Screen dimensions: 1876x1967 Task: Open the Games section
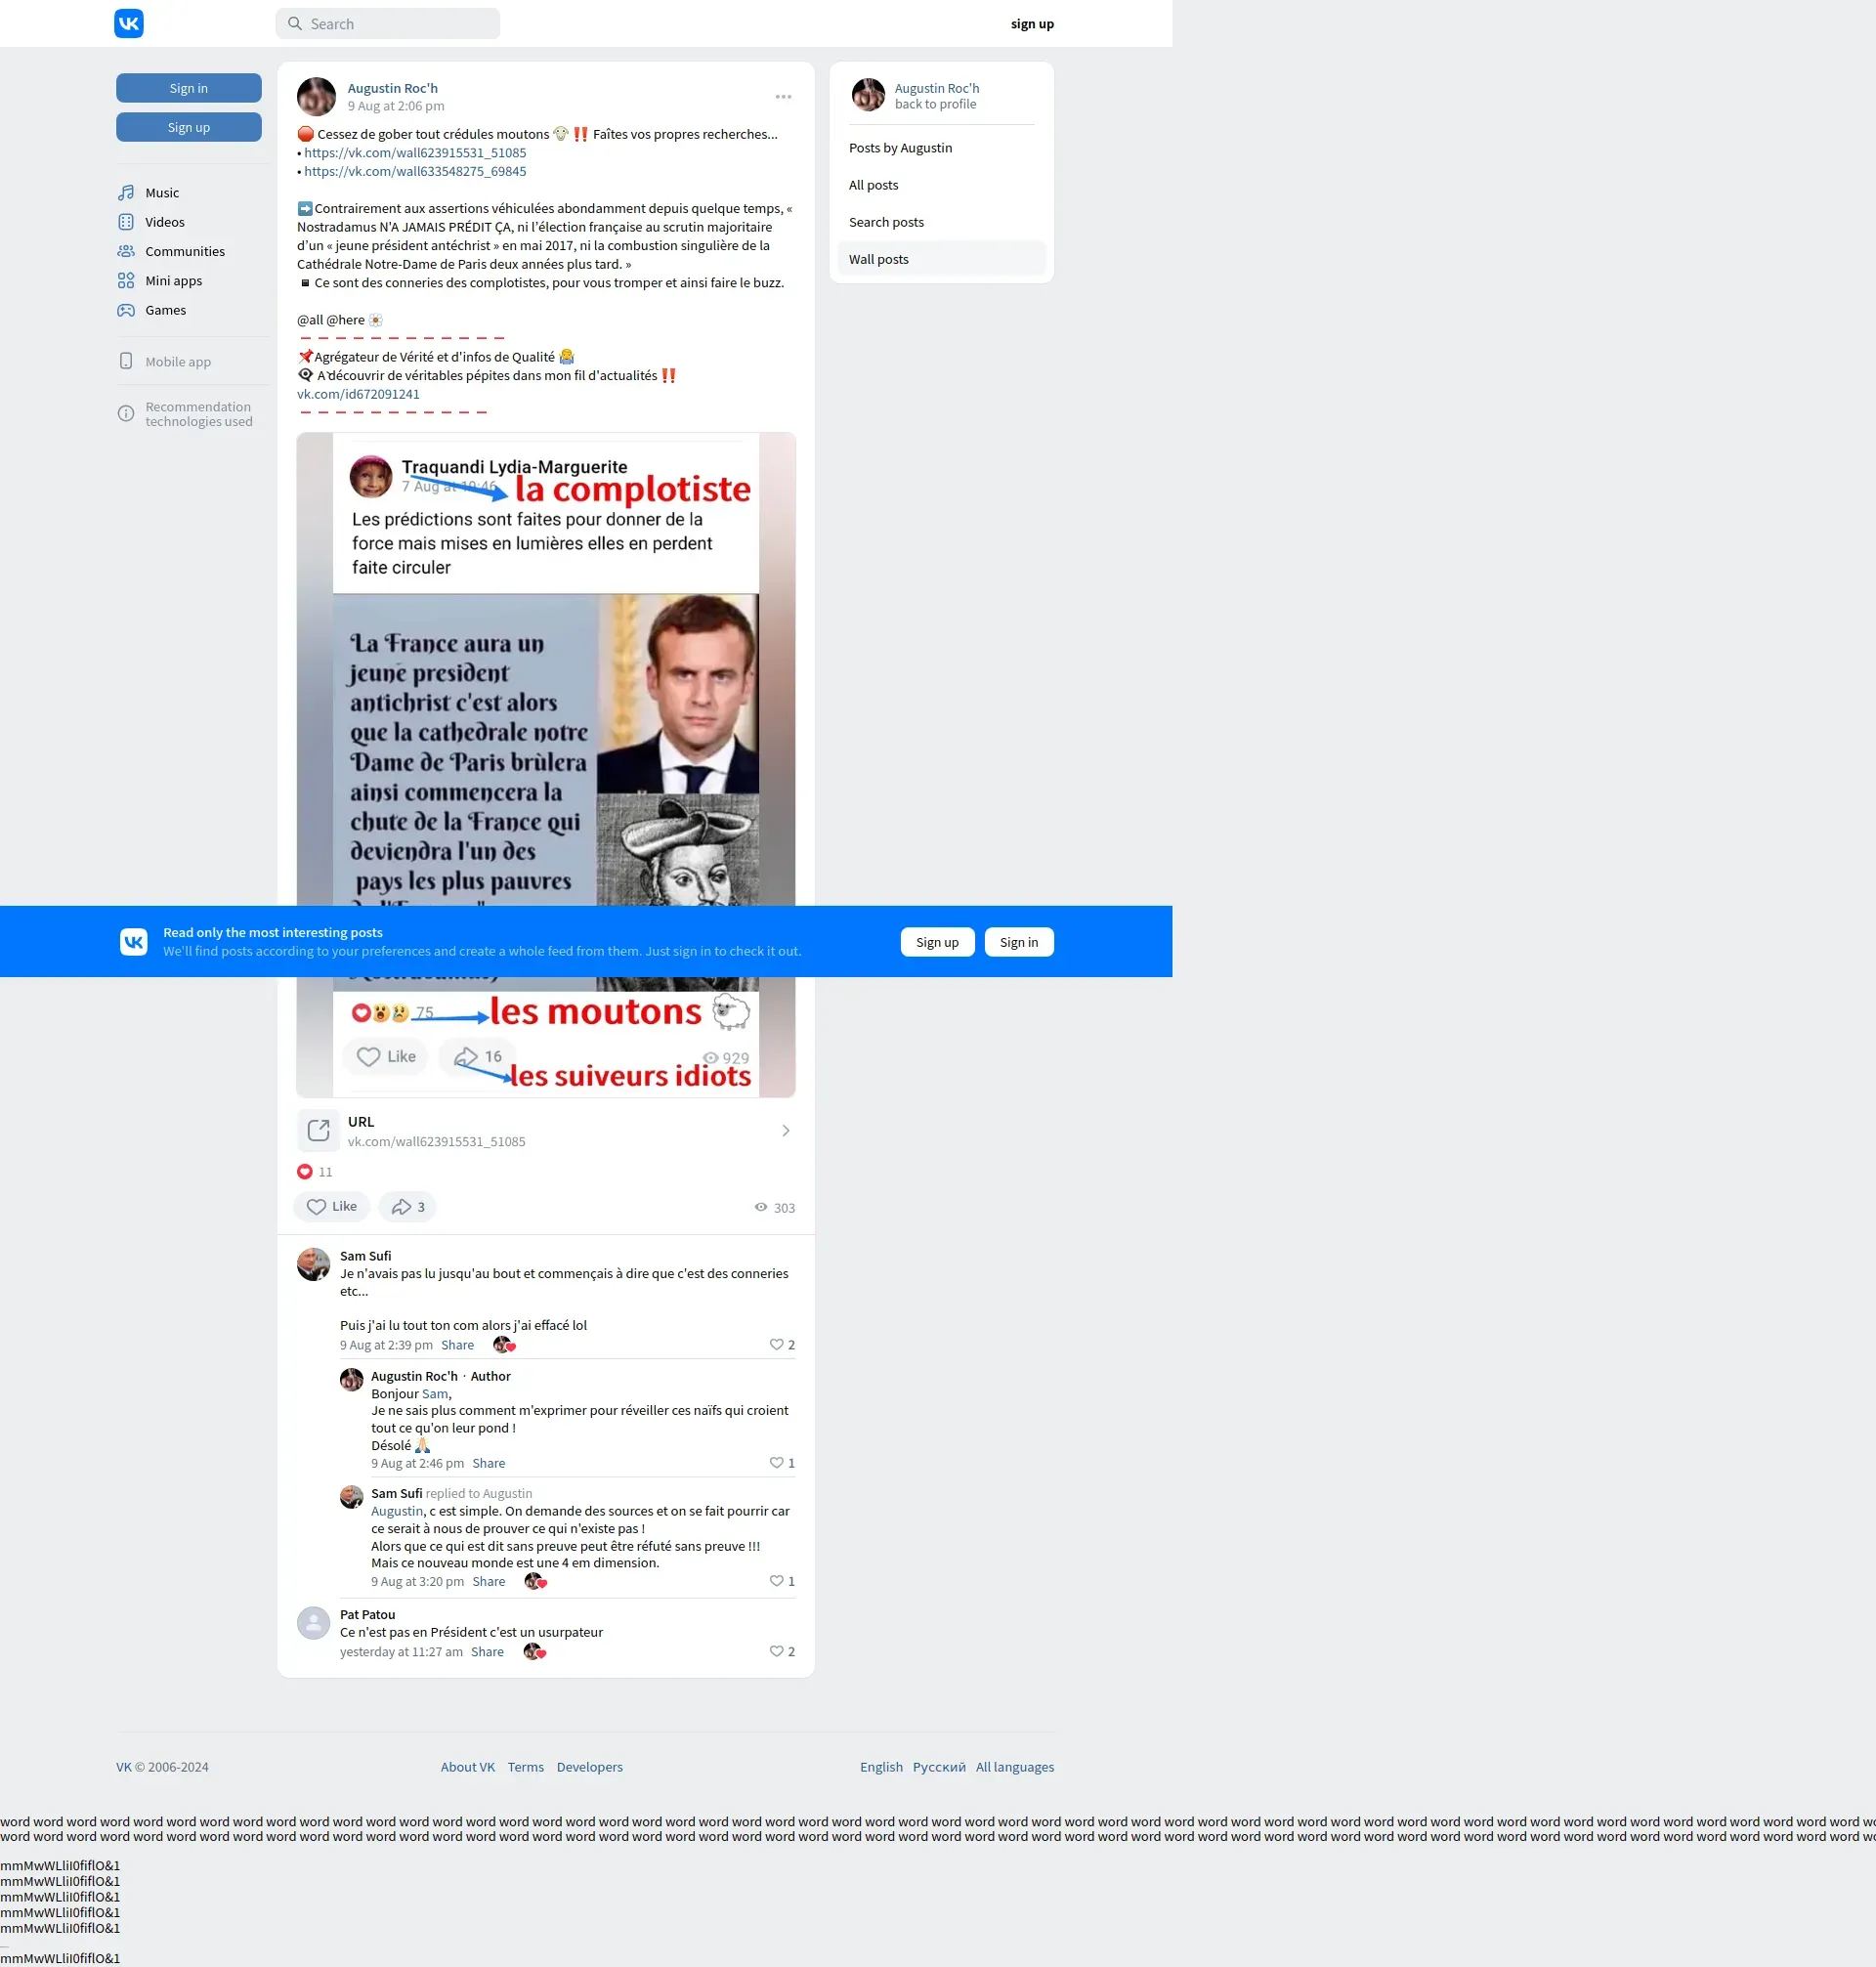[x=165, y=310]
